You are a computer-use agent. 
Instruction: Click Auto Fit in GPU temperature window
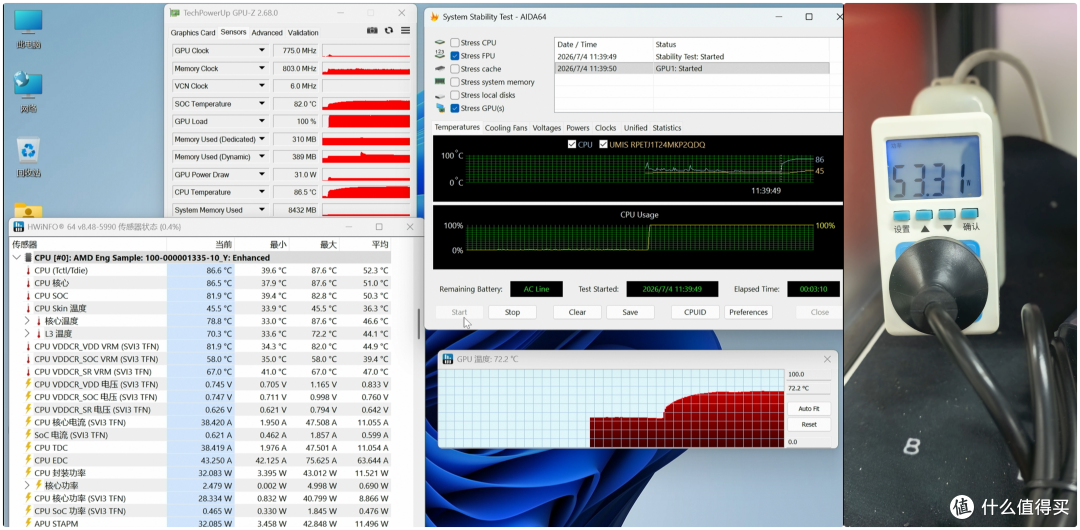coord(809,409)
